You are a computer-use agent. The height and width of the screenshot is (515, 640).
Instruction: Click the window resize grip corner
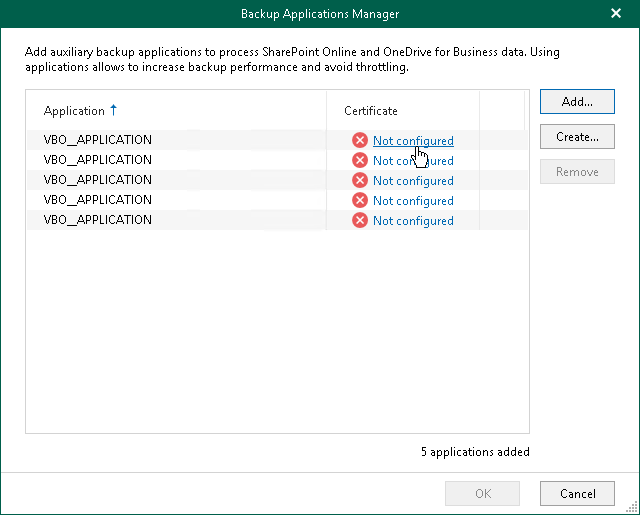[x=633, y=508]
